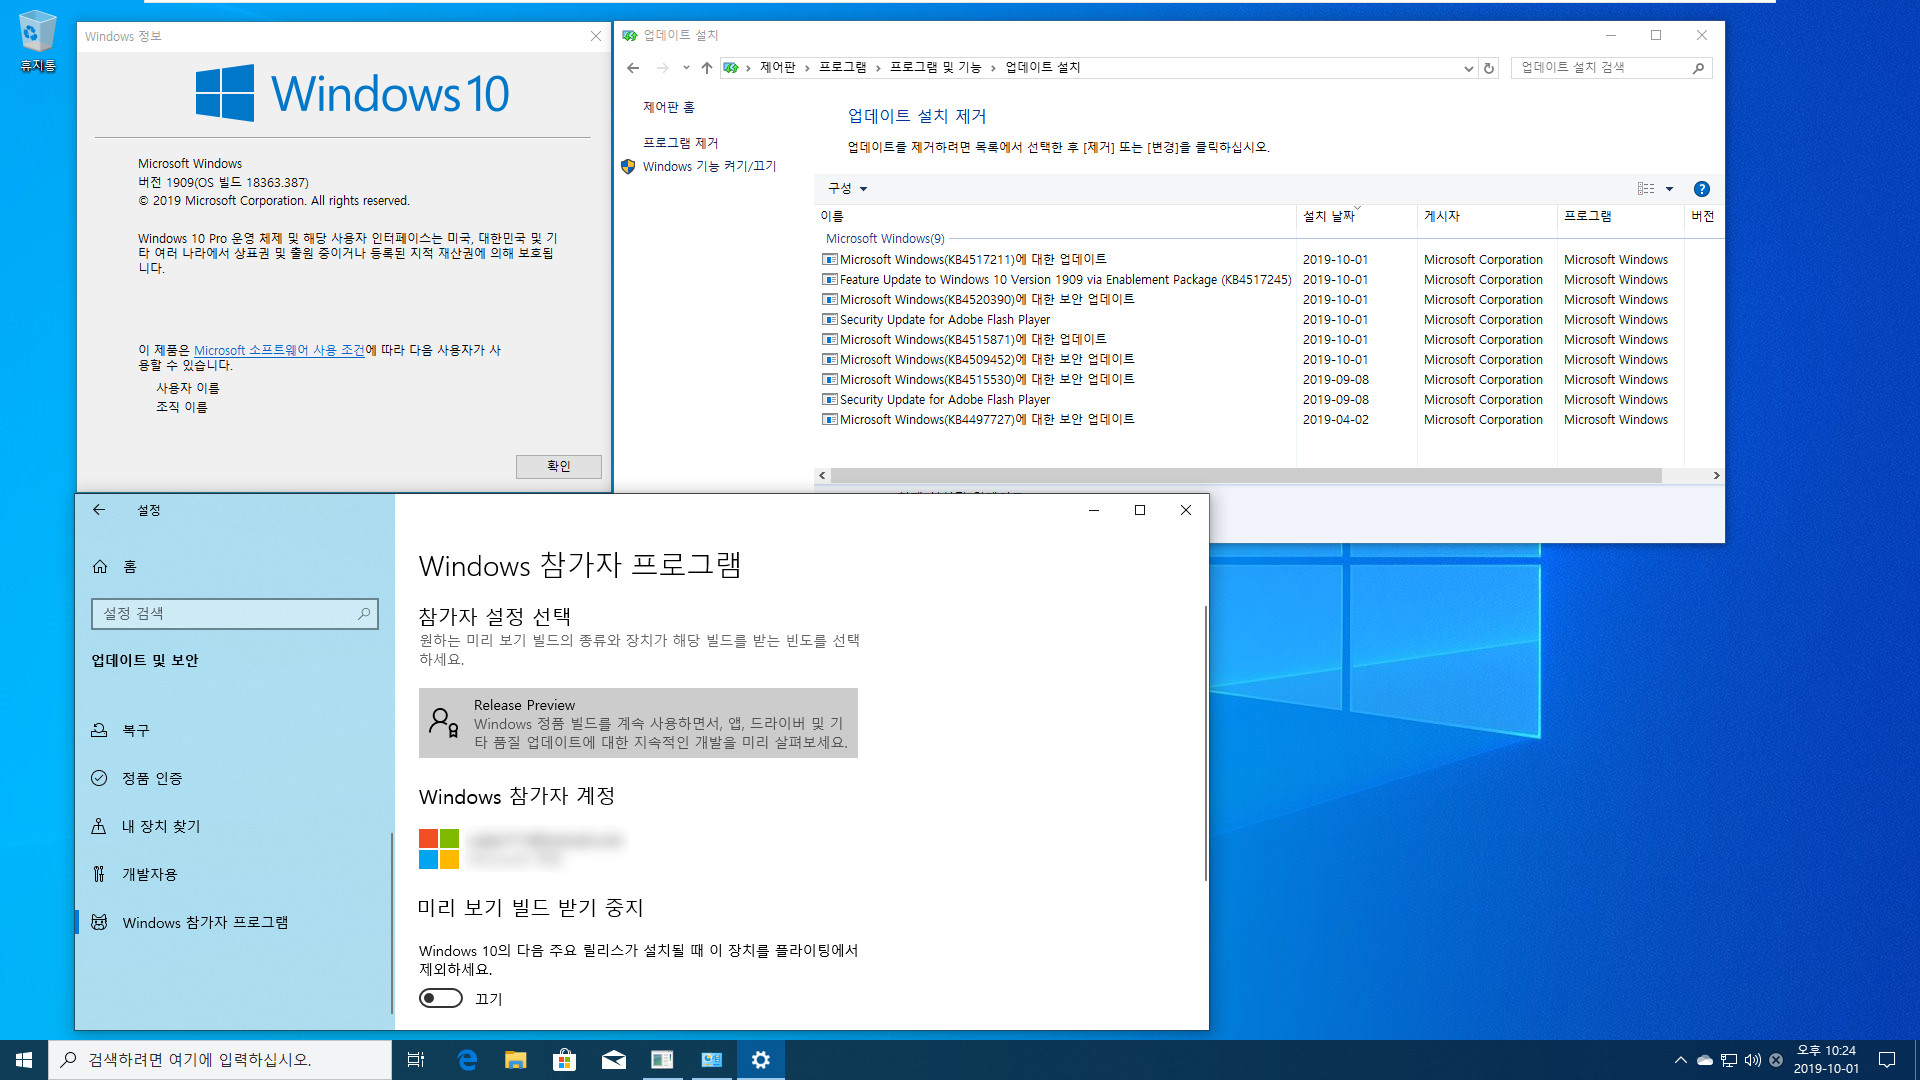The width and height of the screenshot is (1920, 1080).
Task: Click network icon in system tray
Action: tap(1729, 1060)
